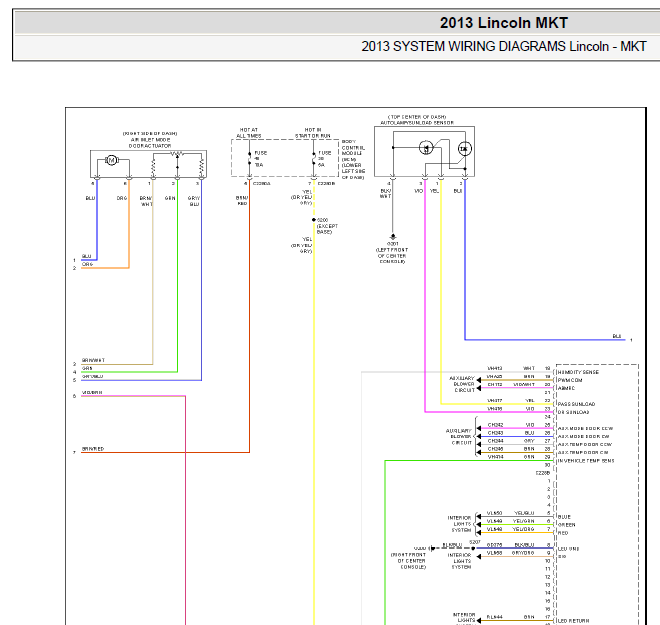This screenshot has width=660, height=625.
Task: Click "(LEFT FRONT OF CENTER CONSOLE)" label
Action: tap(392, 255)
